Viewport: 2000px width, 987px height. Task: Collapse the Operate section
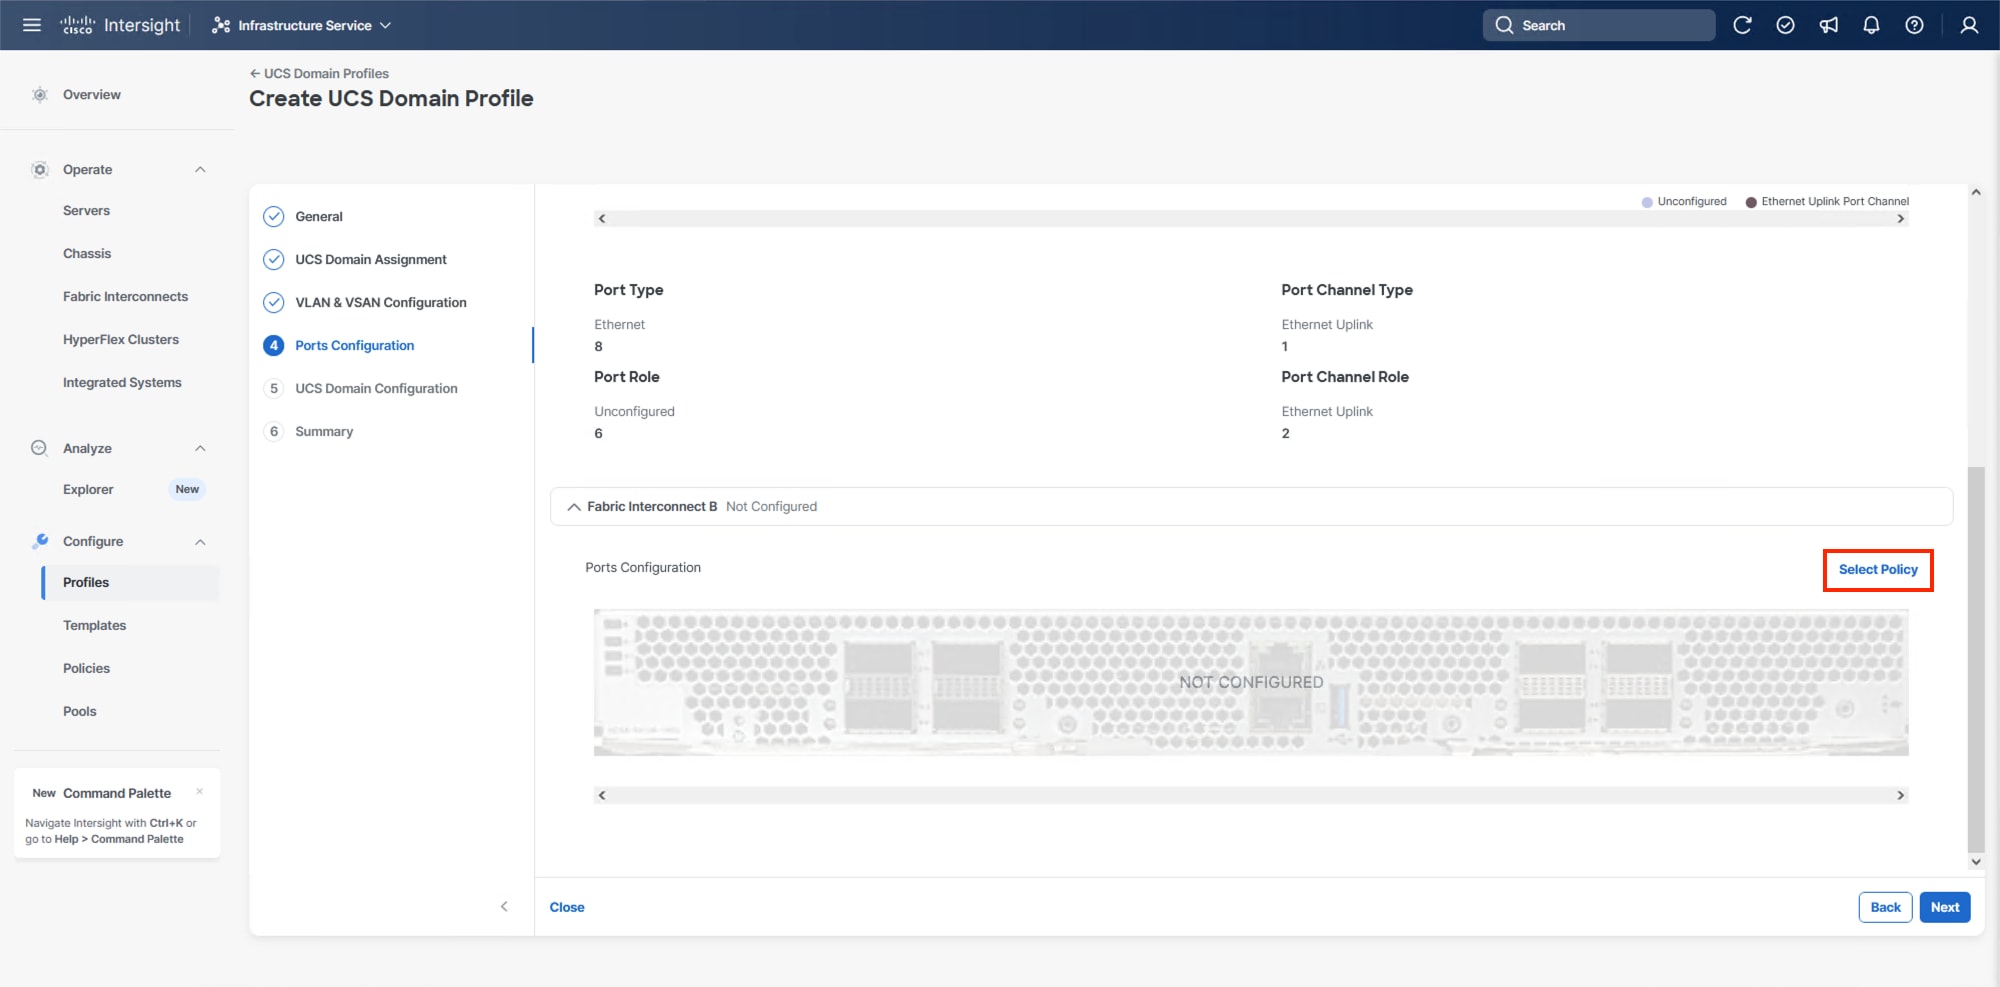pos(199,169)
